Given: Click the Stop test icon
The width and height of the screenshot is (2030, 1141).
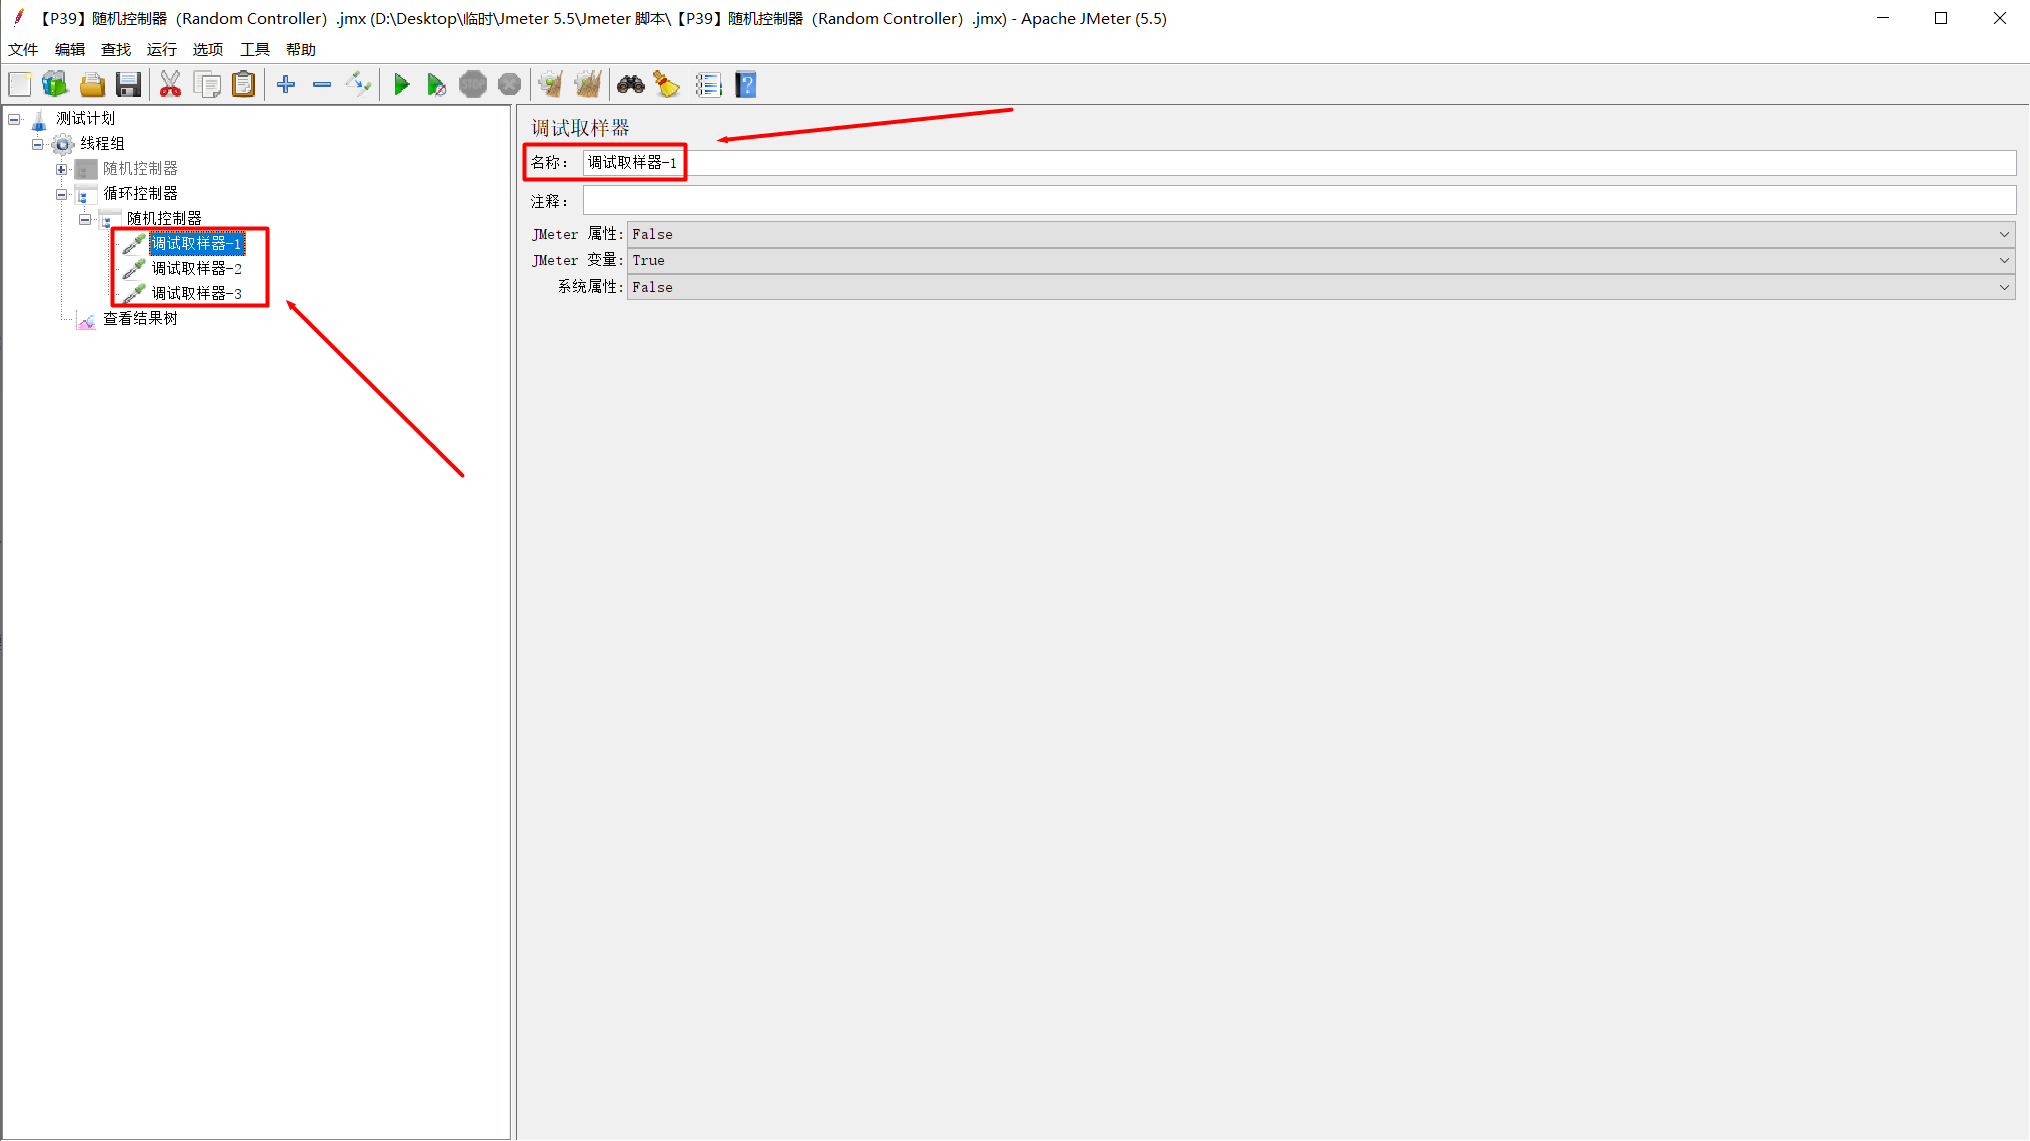Looking at the screenshot, I should pyautogui.click(x=473, y=85).
